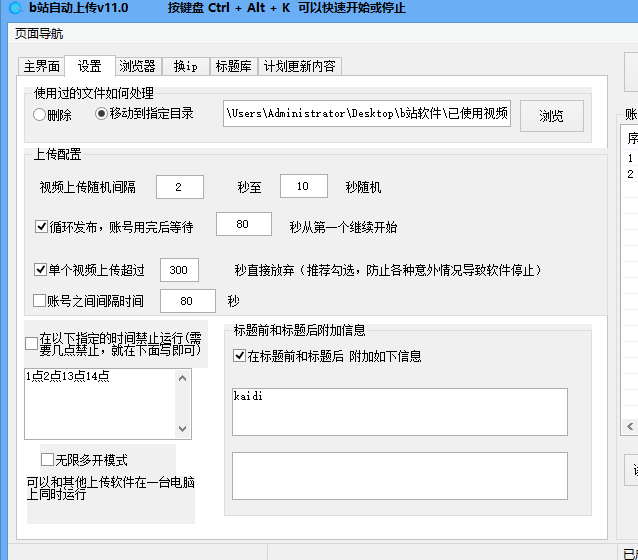This screenshot has height=560, width=638.
Task: Click the title prefix box containing kaidi
Action: 400,412
